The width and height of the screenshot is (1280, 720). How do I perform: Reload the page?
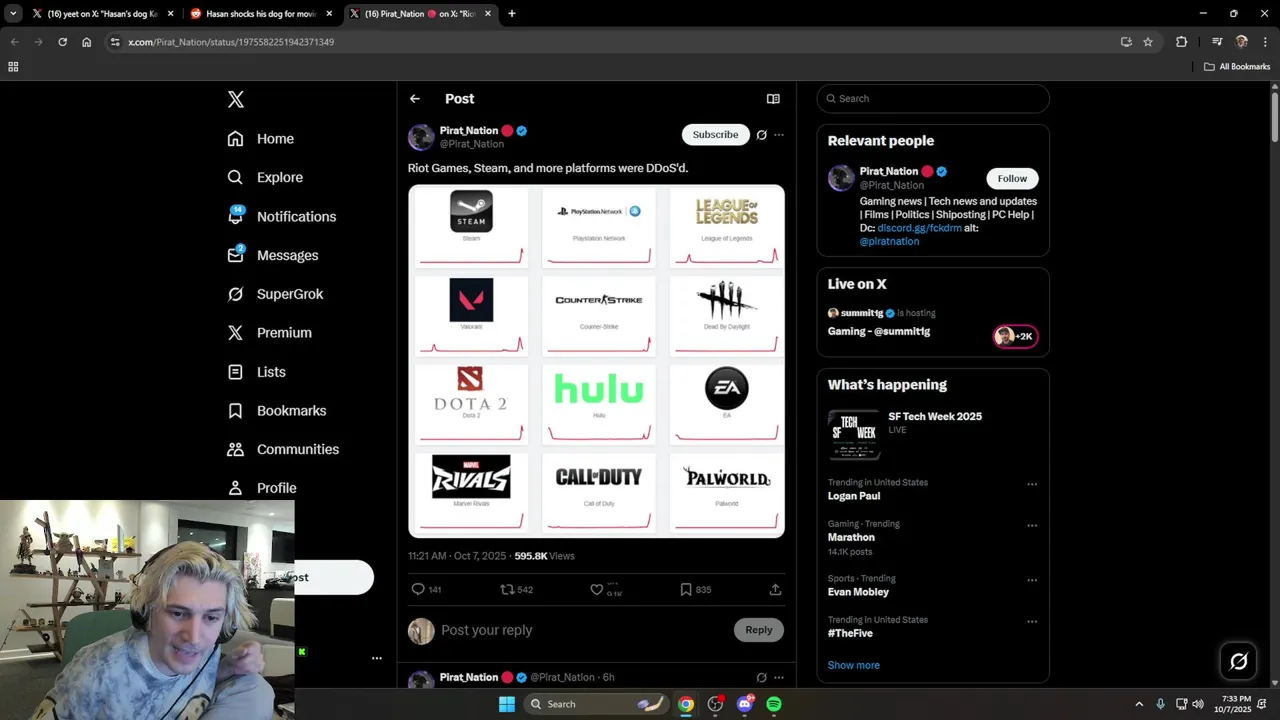click(x=62, y=42)
